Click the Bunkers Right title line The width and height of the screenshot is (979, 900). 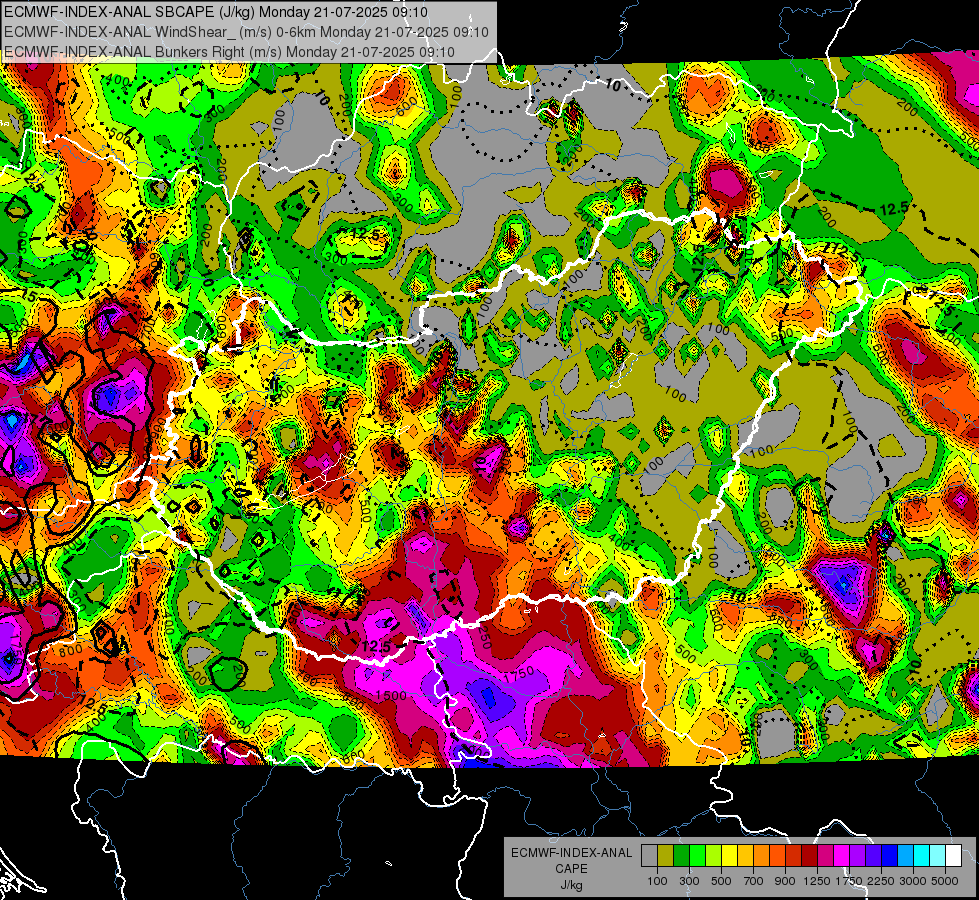click(229, 52)
